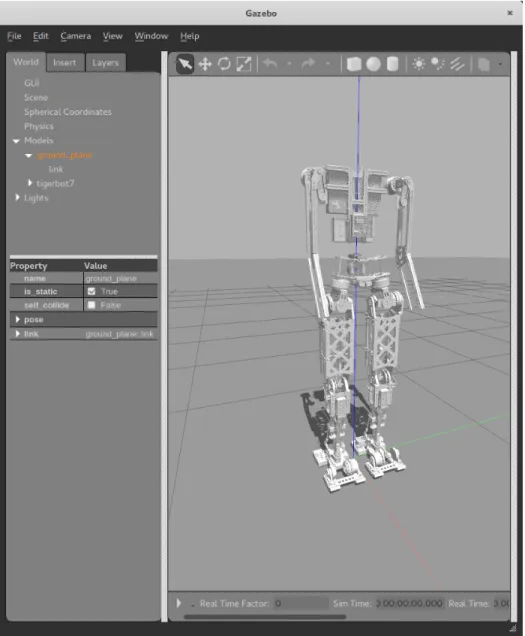Expand the tigerbot7 model node
525x636 pixels.
tap(30, 183)
